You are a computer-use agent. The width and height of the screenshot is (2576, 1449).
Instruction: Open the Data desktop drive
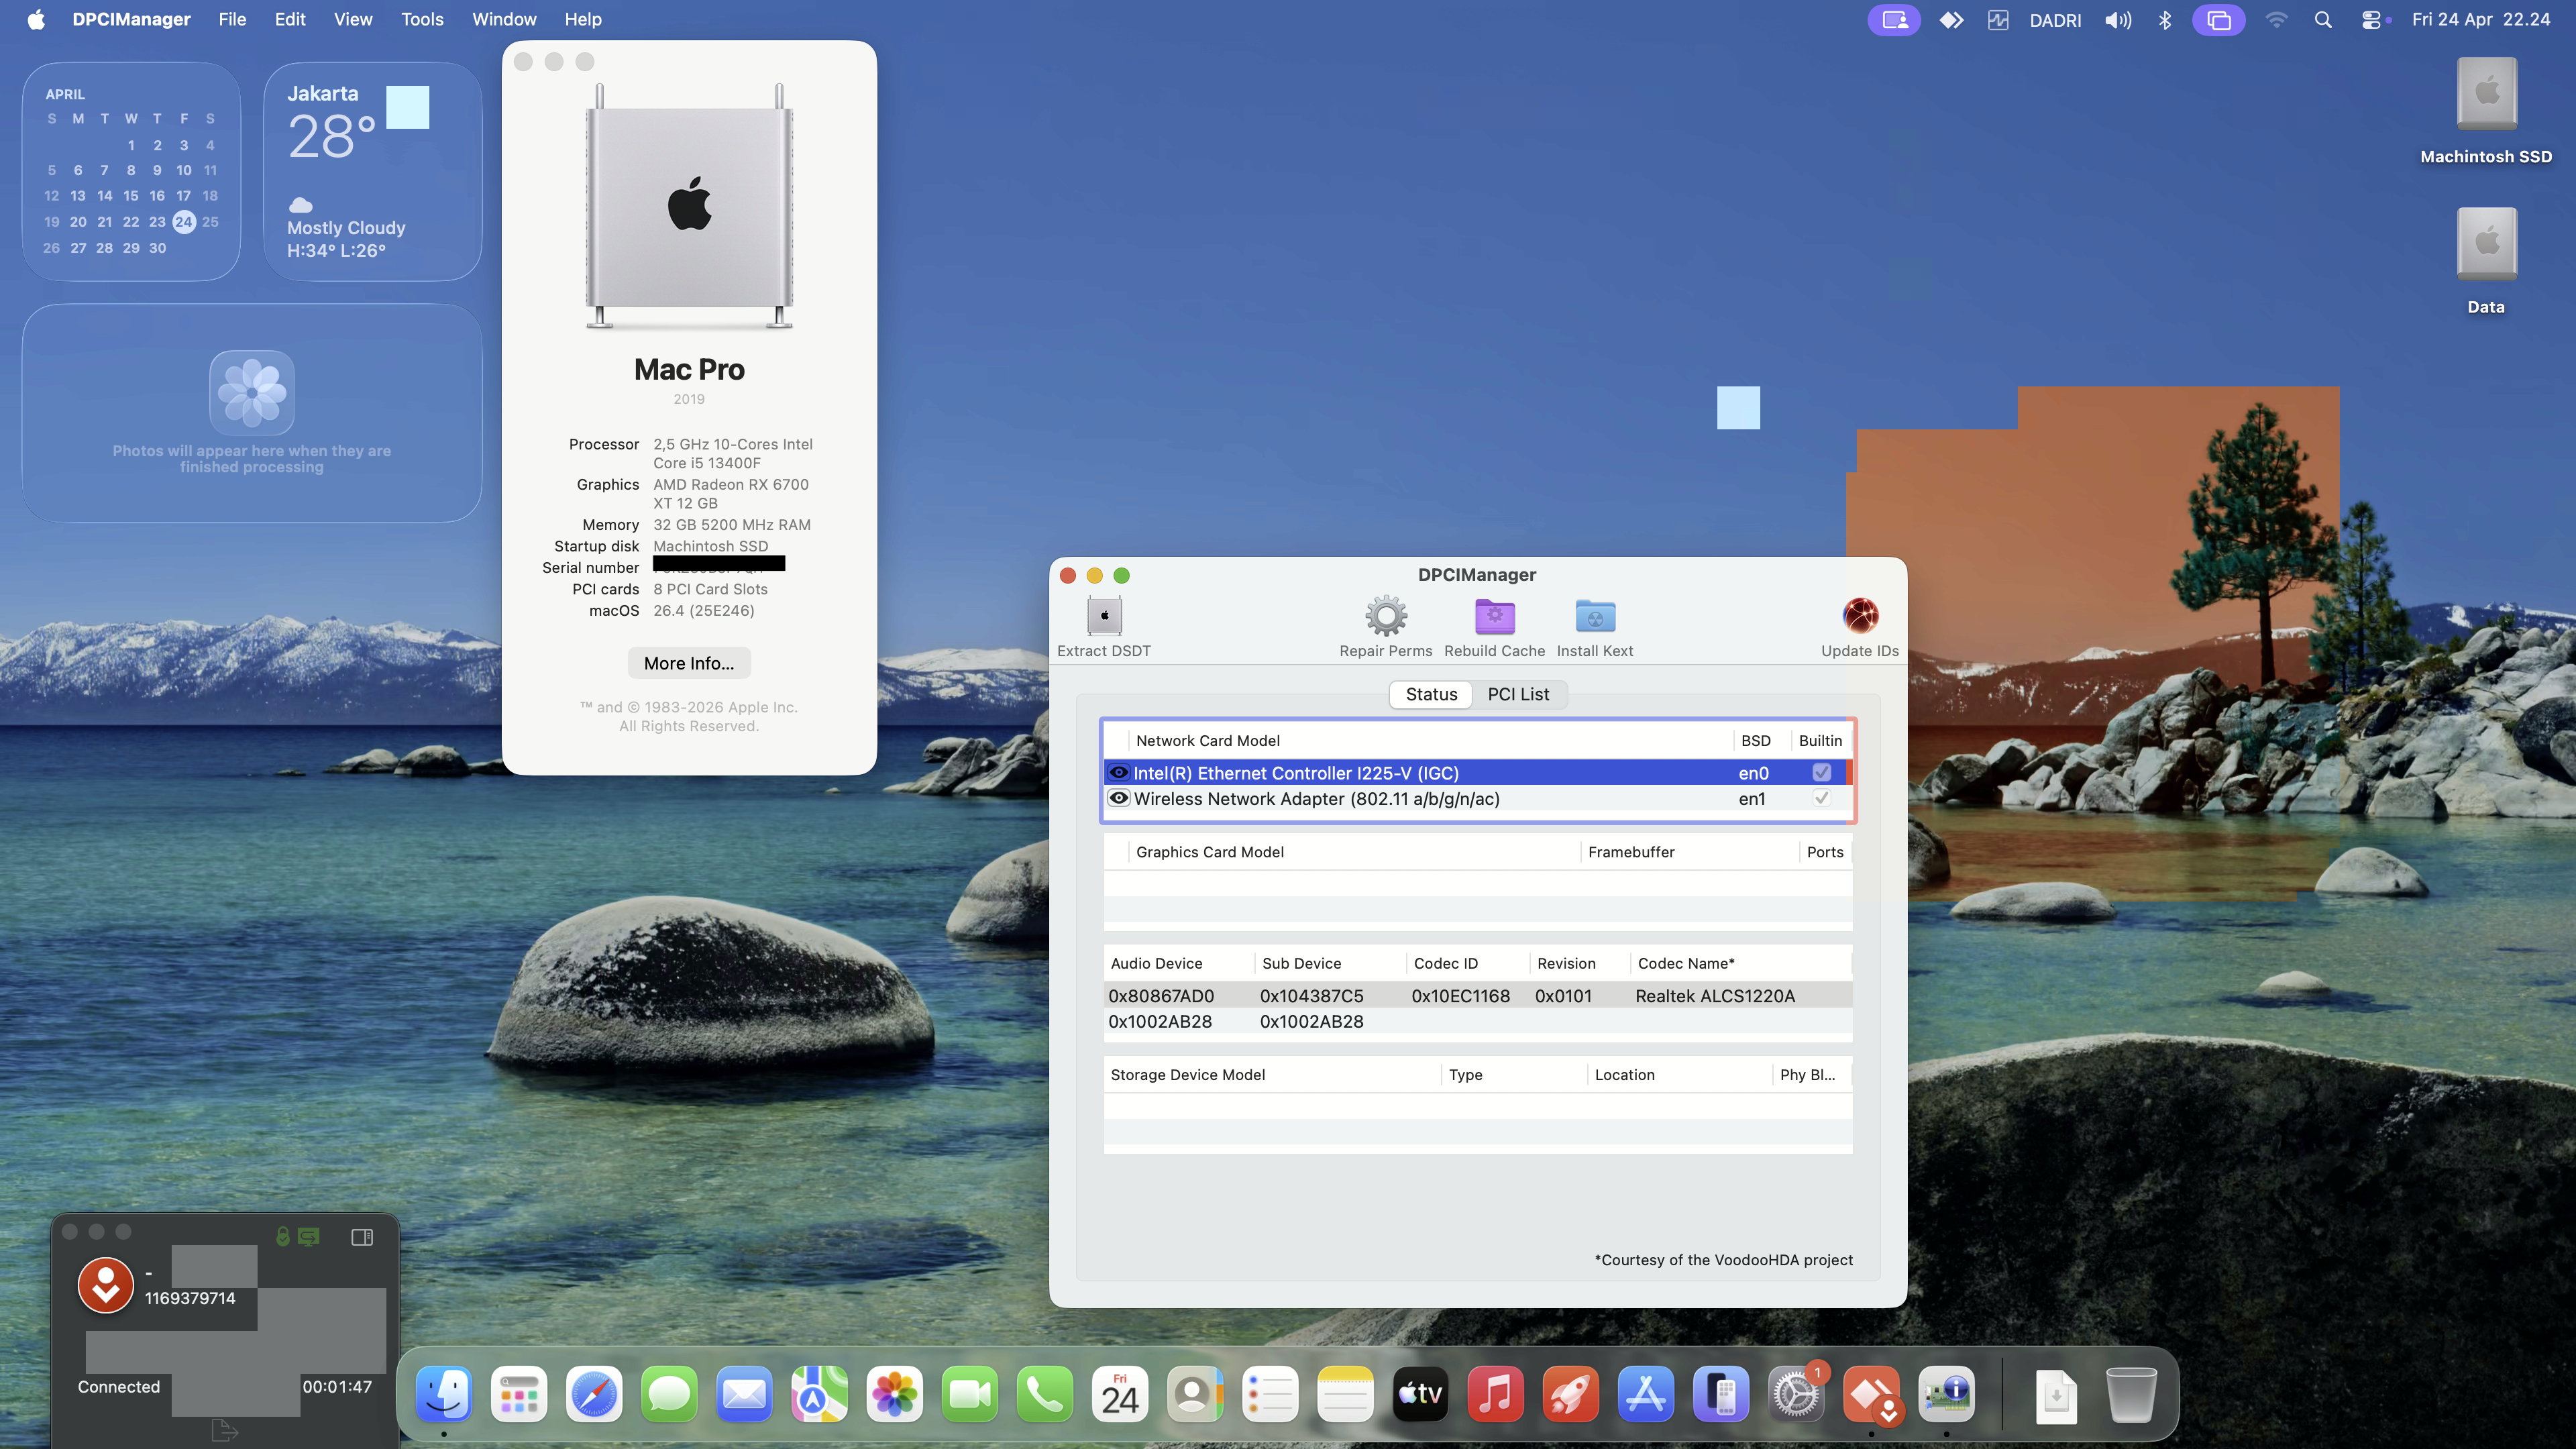[x=2486, y=261]
